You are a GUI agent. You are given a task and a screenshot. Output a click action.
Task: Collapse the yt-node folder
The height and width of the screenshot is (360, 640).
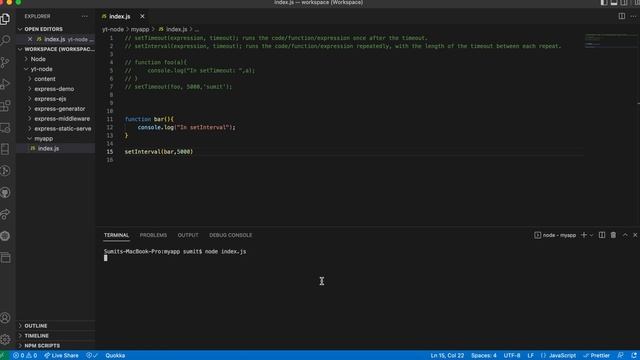[x=41, y=69]
